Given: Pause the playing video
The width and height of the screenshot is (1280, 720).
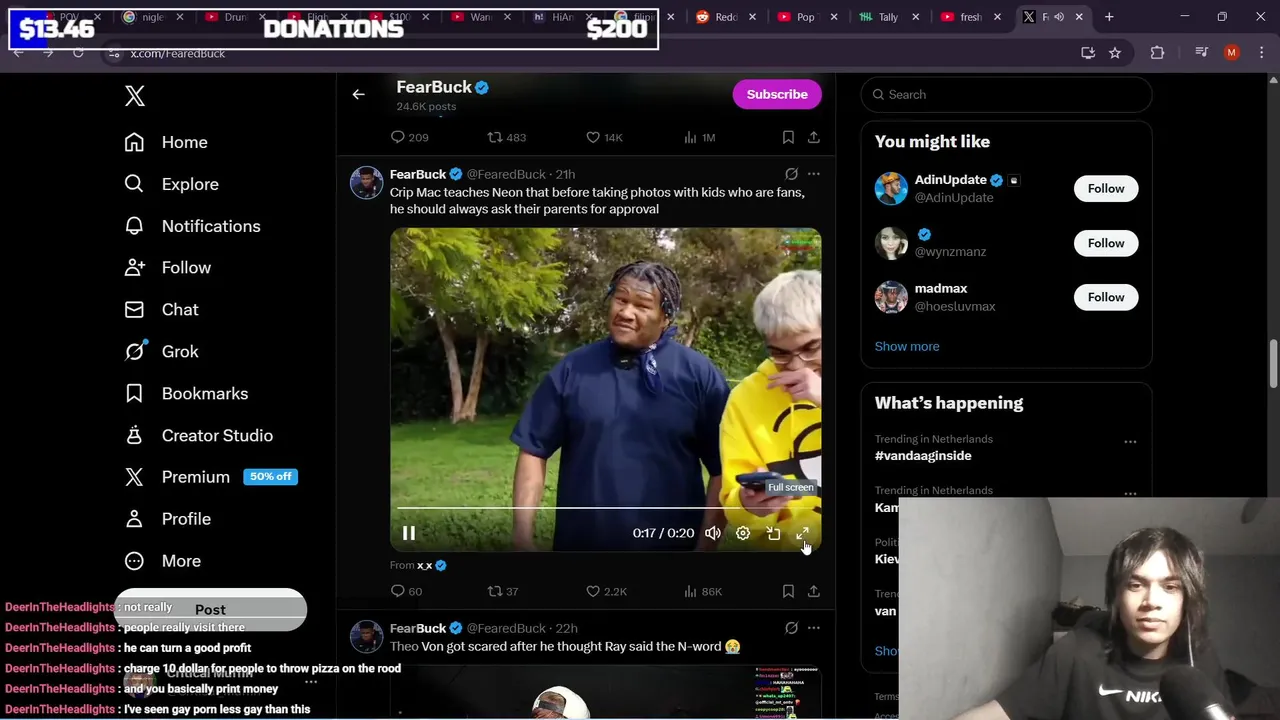Looking at the screenshot, I should click(x=409, y=533).
